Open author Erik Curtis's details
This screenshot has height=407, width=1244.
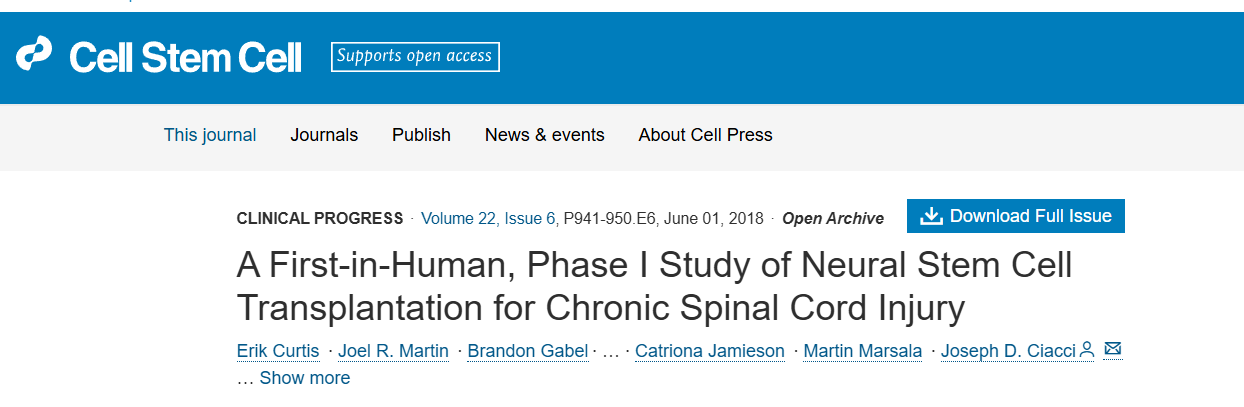click(278, 351)
